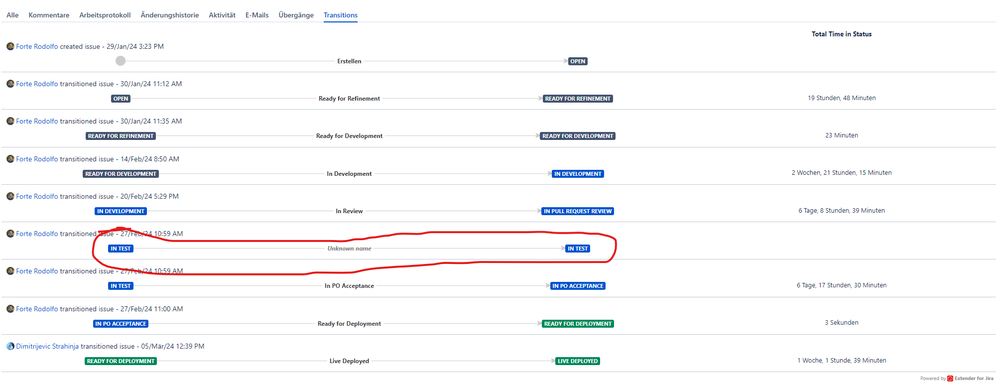
Task: Click READY FOR DEVELOPMENT source badge on 14/Feb row
Action: tap(120, 174)
